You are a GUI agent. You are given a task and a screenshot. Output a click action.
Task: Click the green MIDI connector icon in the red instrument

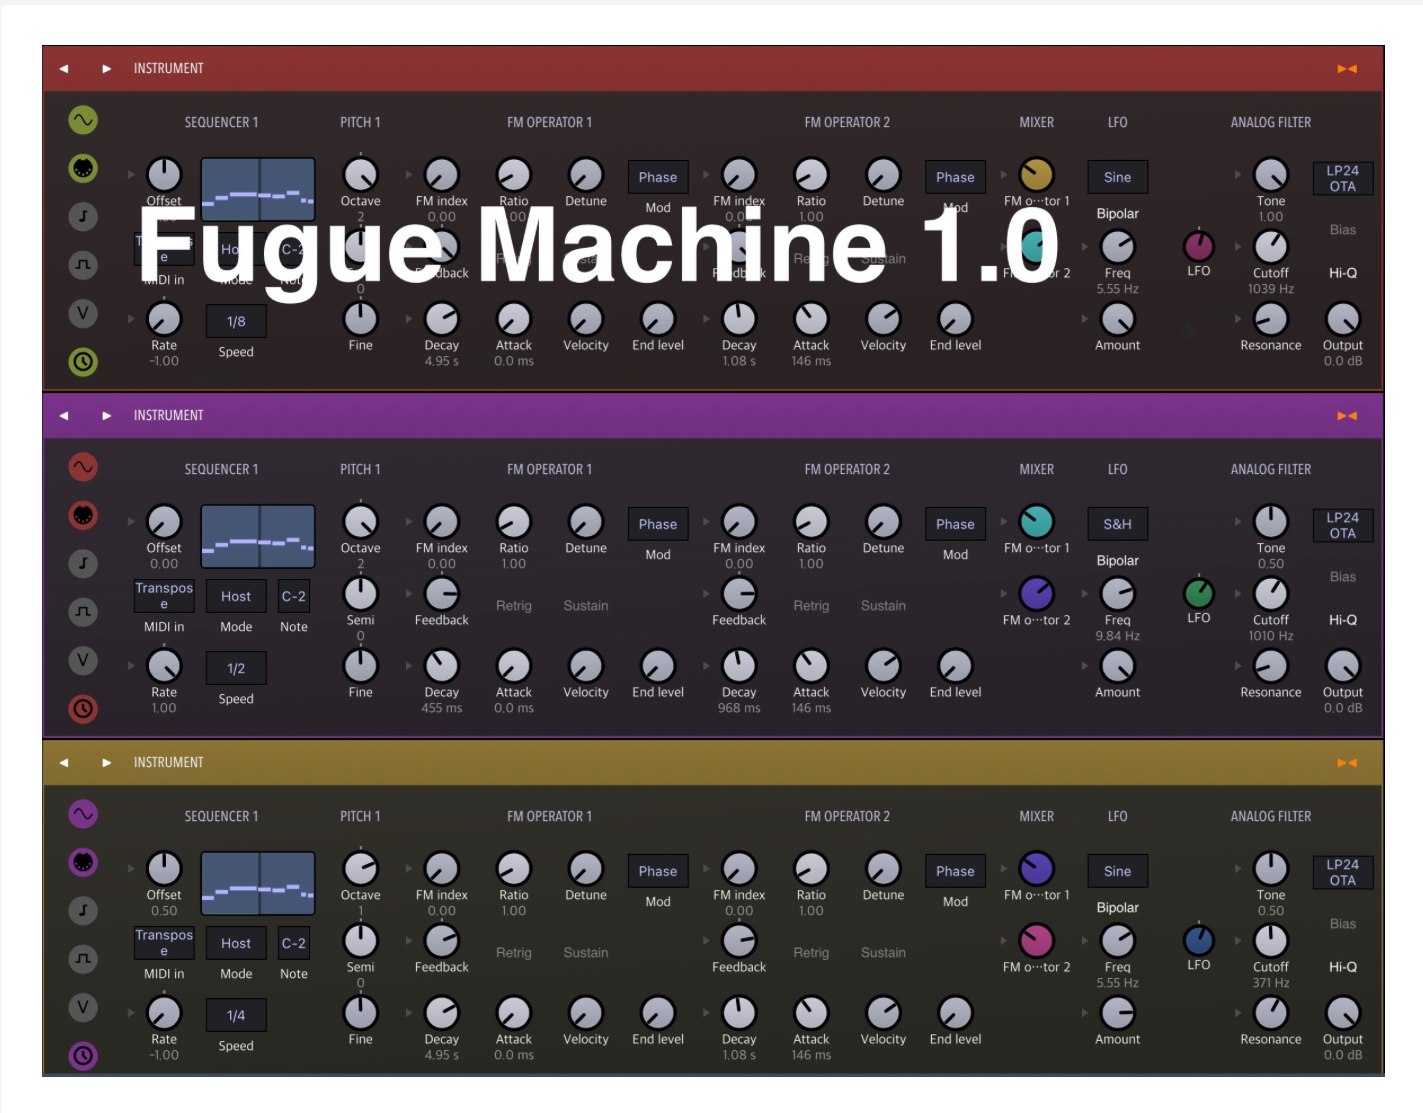[83, 168]
